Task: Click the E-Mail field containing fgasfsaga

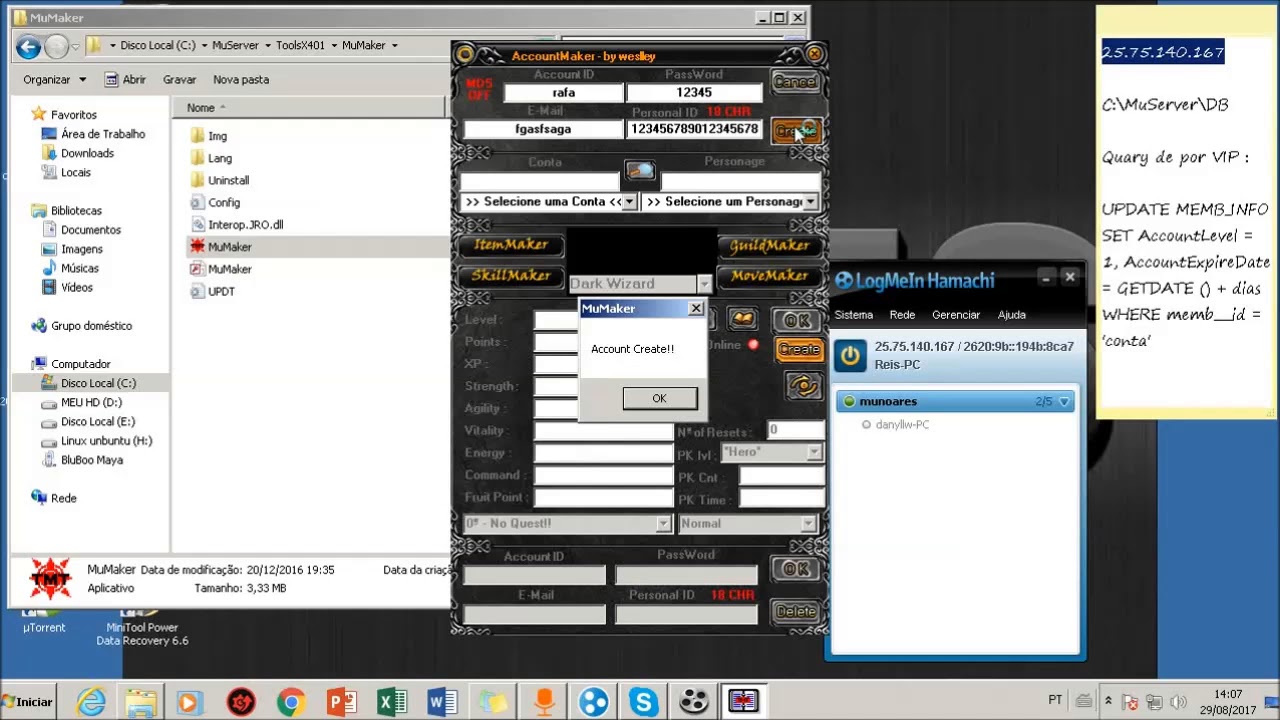Action: coord(543,129)
